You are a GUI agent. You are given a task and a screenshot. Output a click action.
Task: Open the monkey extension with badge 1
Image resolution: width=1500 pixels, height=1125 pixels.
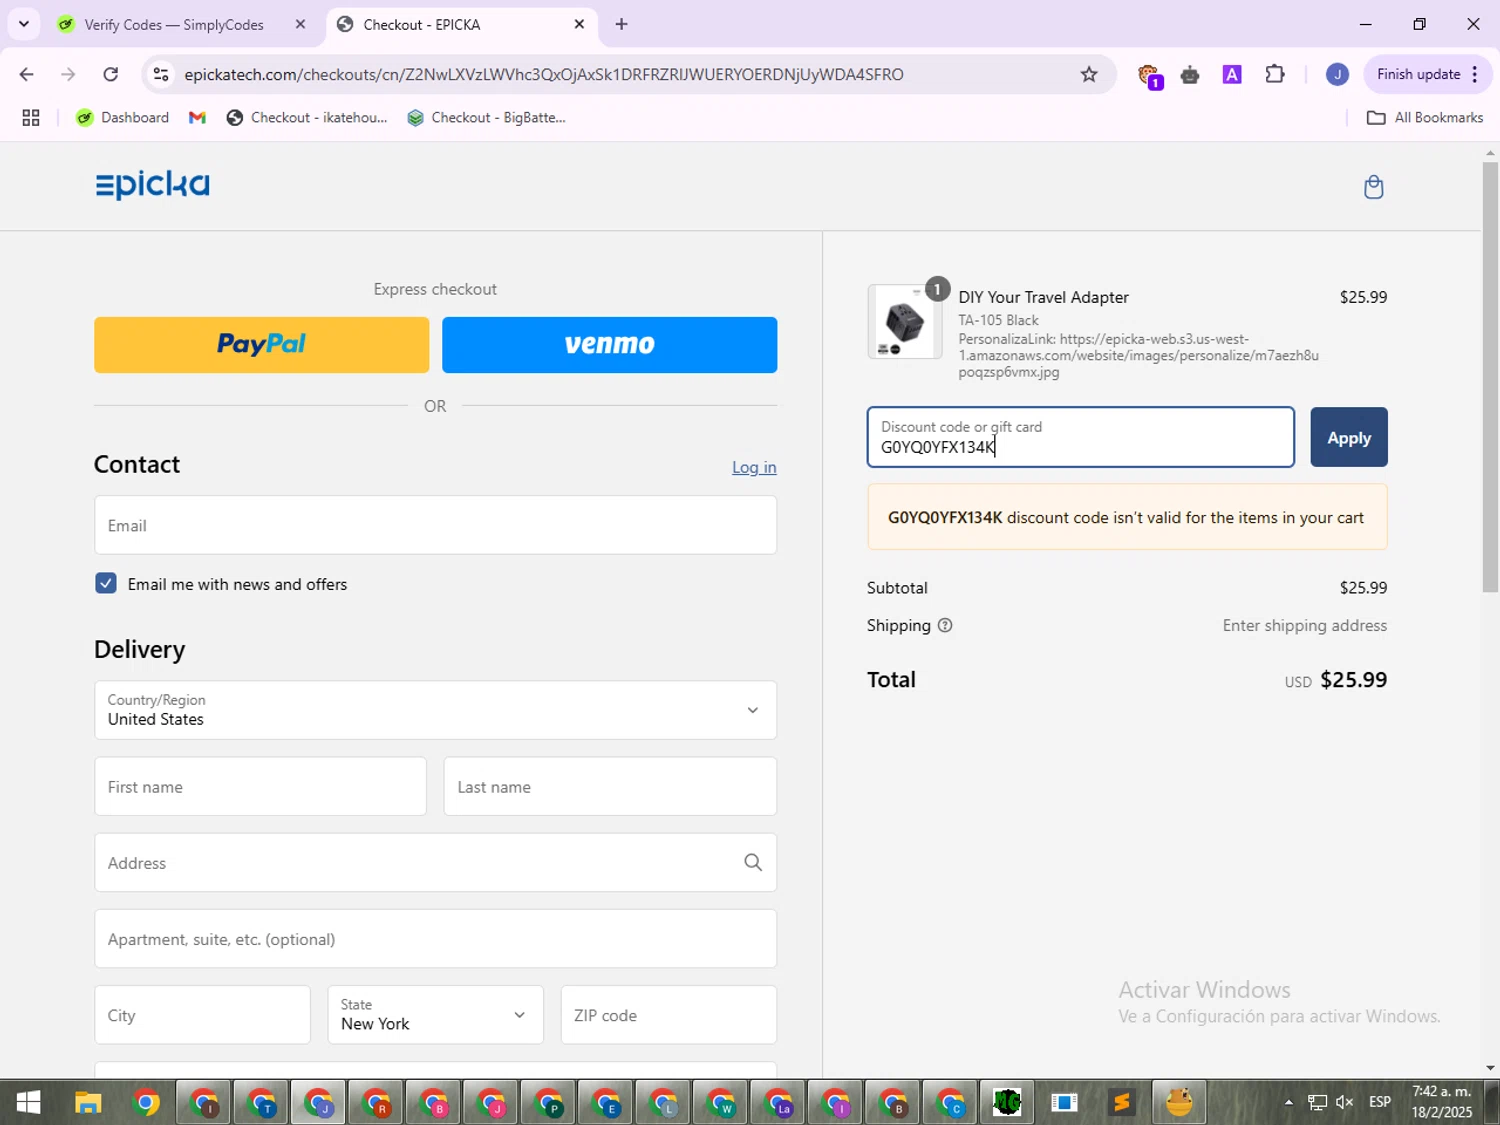[1149, 75]
